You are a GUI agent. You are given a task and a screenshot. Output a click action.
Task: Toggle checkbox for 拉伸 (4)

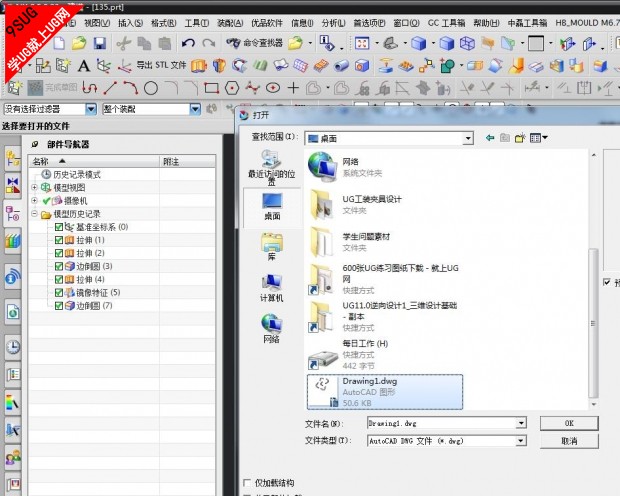[59, 280]
